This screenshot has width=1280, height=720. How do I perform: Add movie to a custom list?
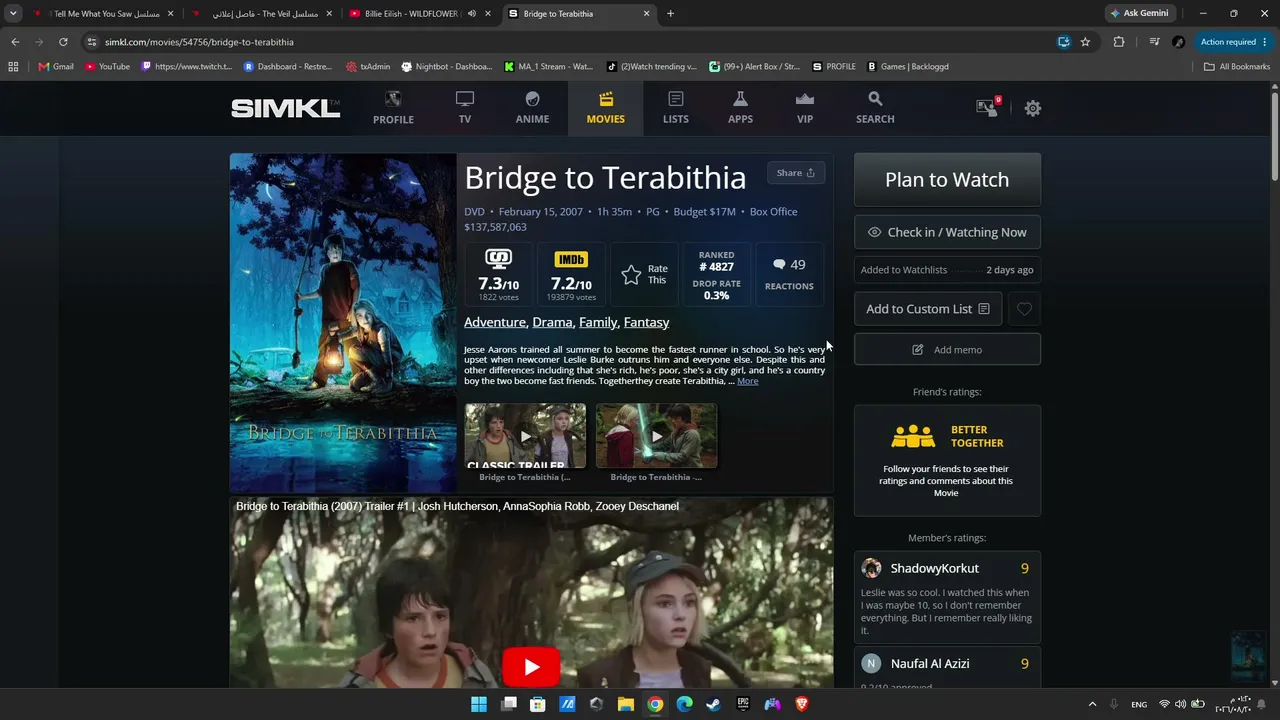click(x=928, y=309)
